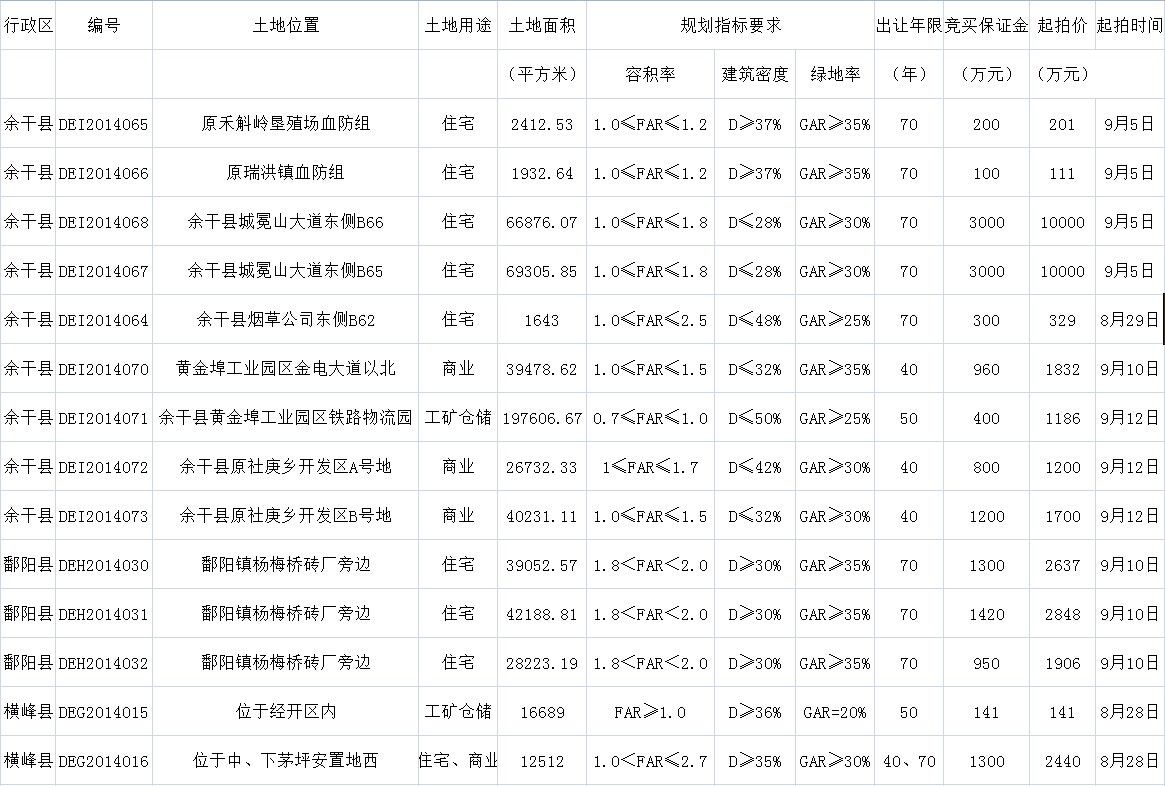Click the 容积率 sub-header cell
Viewport: 1165px width, 786px height.
pos(650,74)
